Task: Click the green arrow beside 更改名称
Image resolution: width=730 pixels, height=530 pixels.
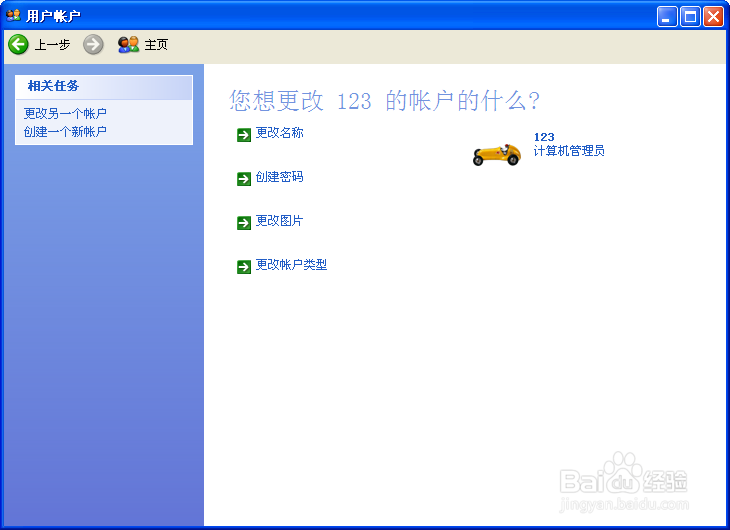Action: point(244,135)
